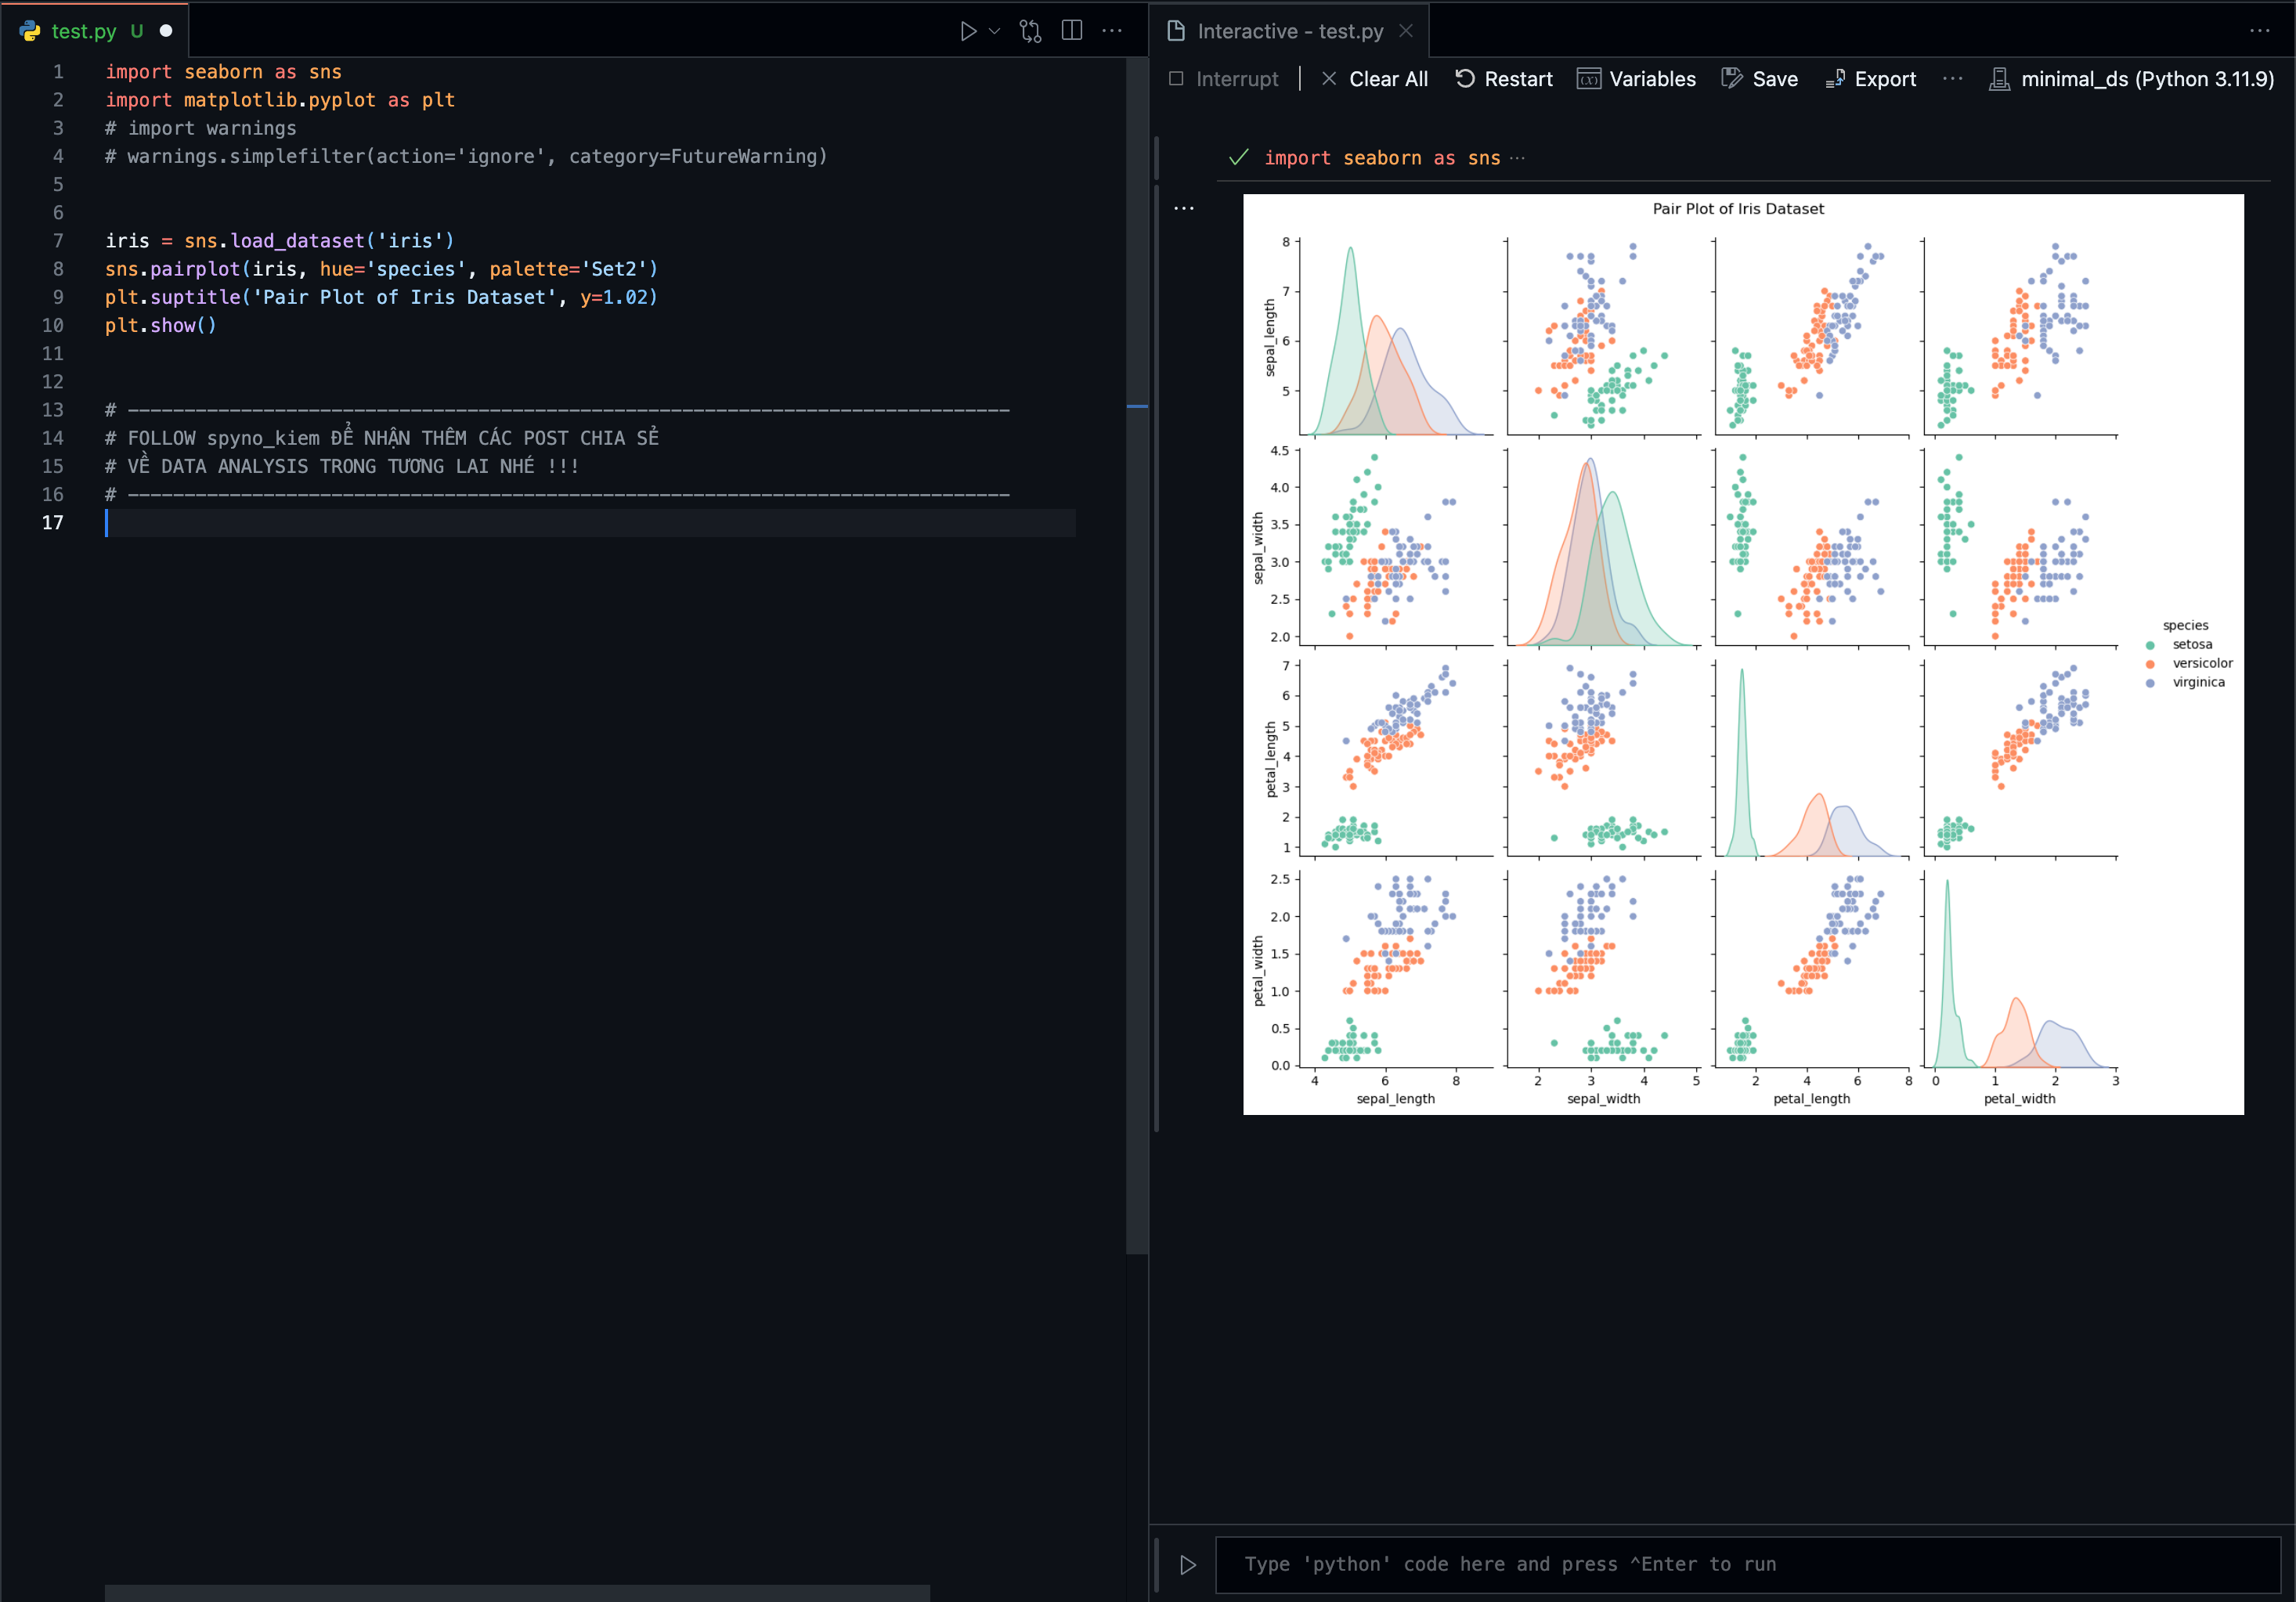The width and height of the screenshot is (2296, 1602).
Task: Open the output cell actions ellipsis
Action: pos(1184,208)
